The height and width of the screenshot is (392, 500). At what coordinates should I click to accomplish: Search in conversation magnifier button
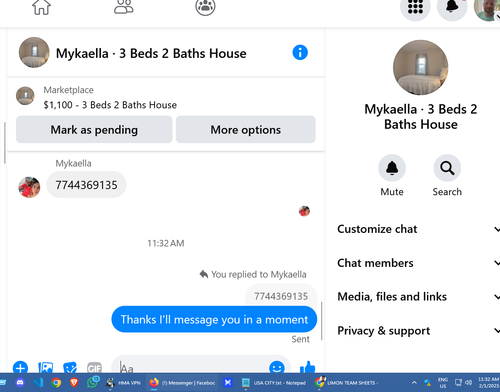pyautogui.click(x=447, y=168)
